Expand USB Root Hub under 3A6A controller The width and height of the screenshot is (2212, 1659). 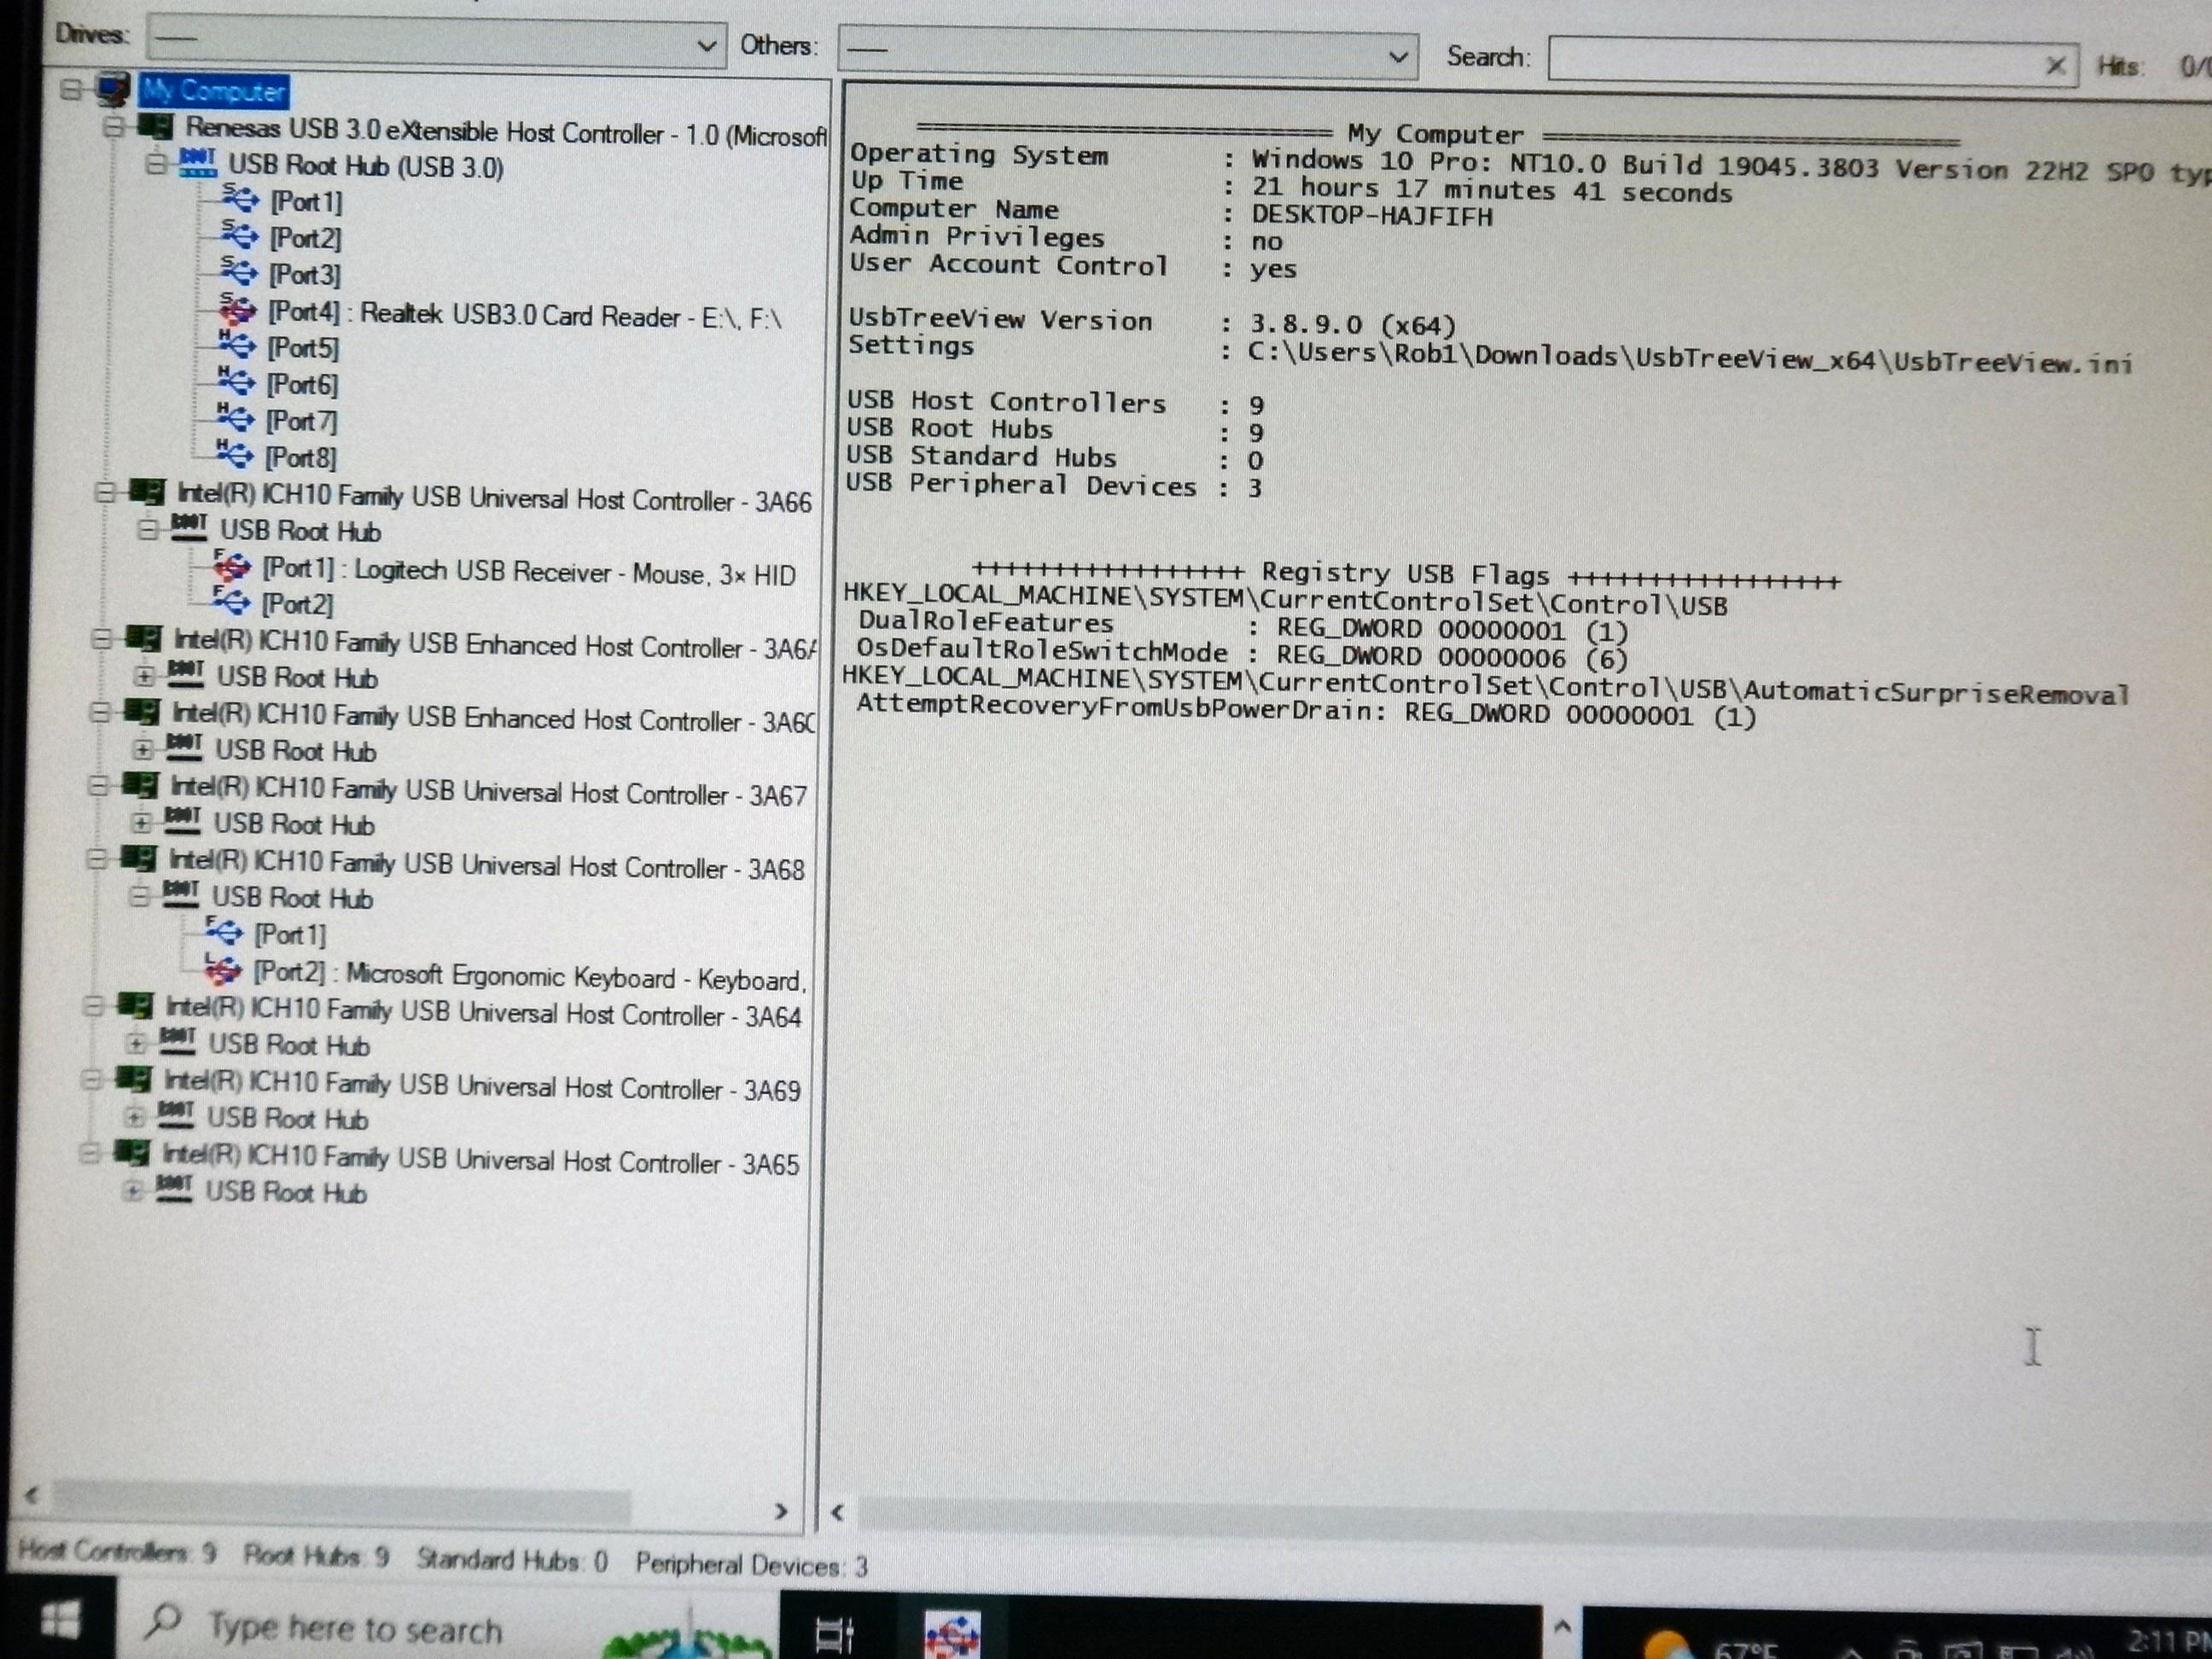pos(144,676)
